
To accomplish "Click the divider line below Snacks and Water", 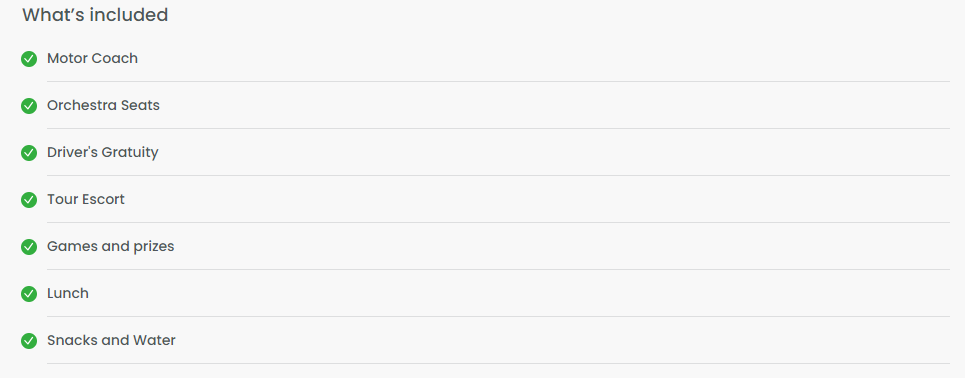I will point(499,363).
